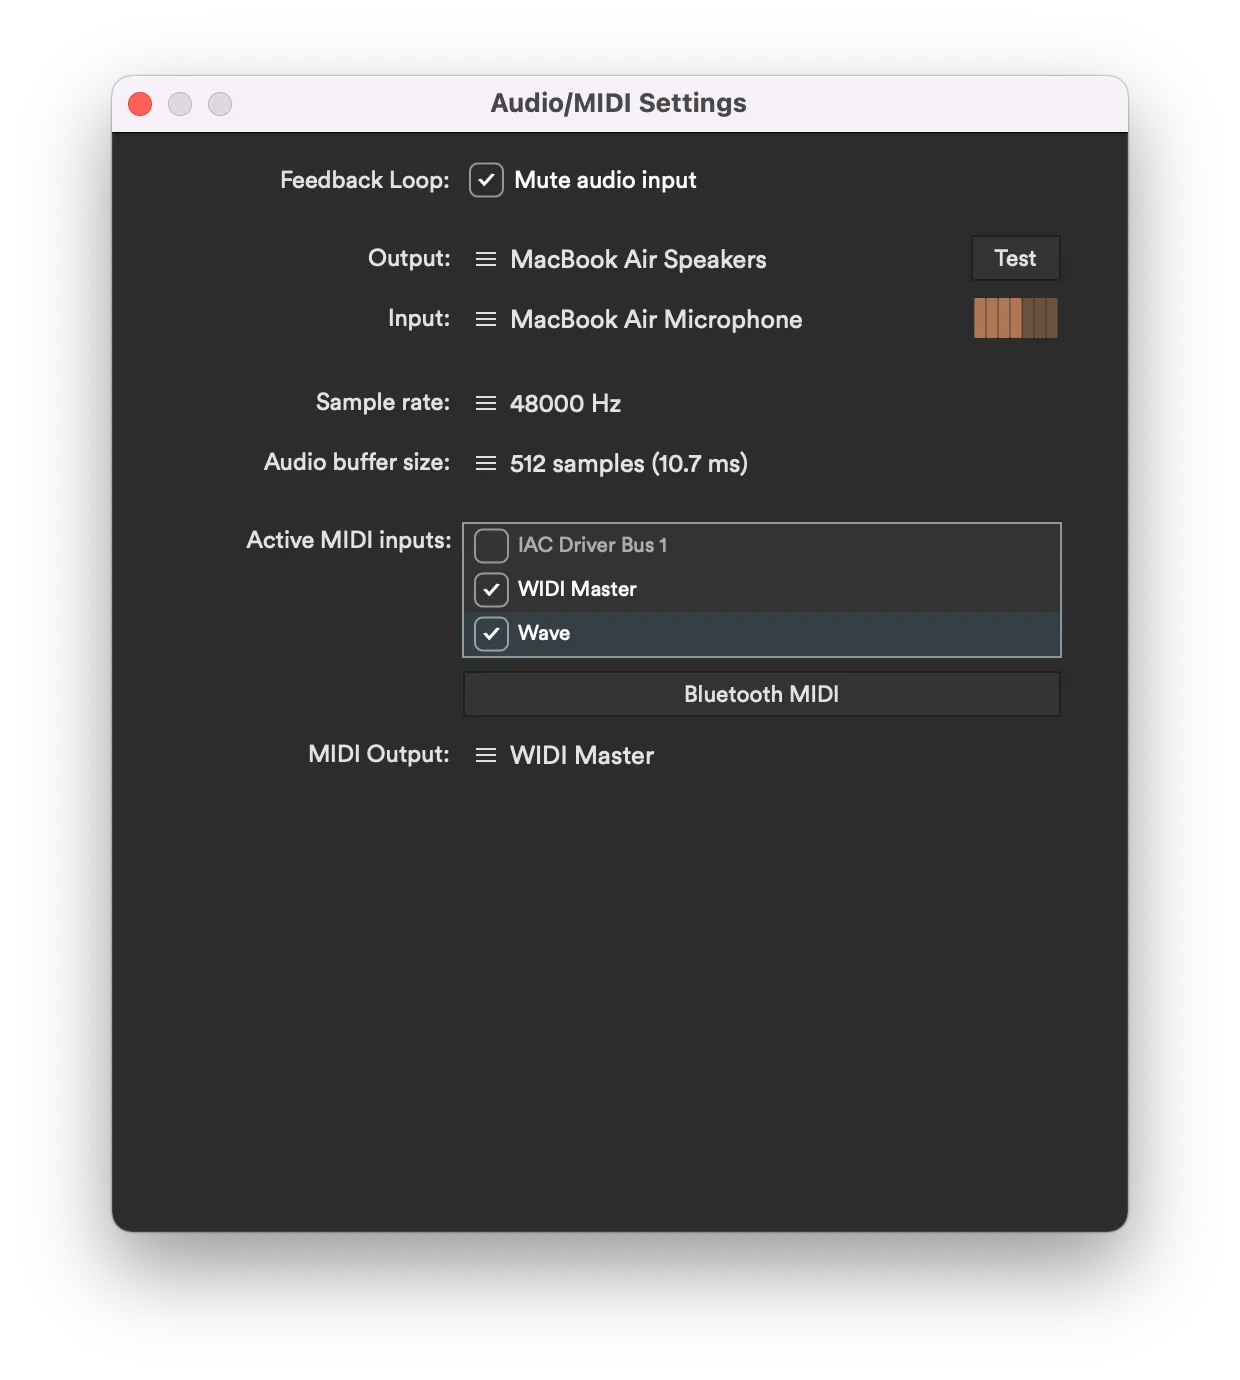Open the Bluetooth MIDI button
This screenshot has width=1240, height=1380.
(x=761, y=694)
